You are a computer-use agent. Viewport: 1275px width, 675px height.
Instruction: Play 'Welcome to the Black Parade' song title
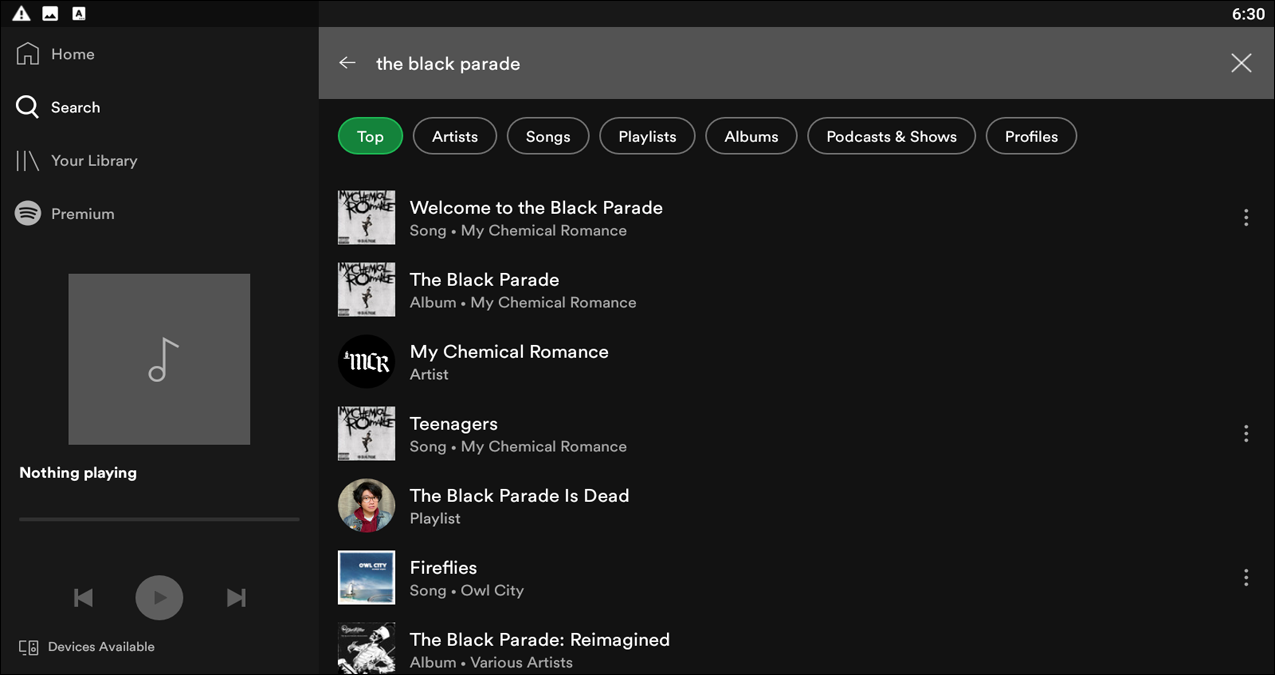click(536, 208)
